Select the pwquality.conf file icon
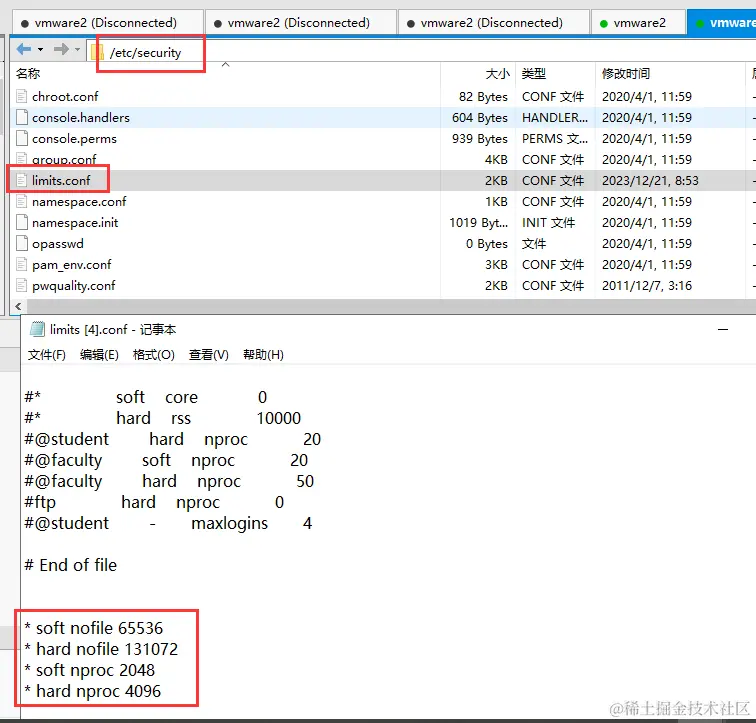Screen dimensions: 756x723 [x=22, y=286]
